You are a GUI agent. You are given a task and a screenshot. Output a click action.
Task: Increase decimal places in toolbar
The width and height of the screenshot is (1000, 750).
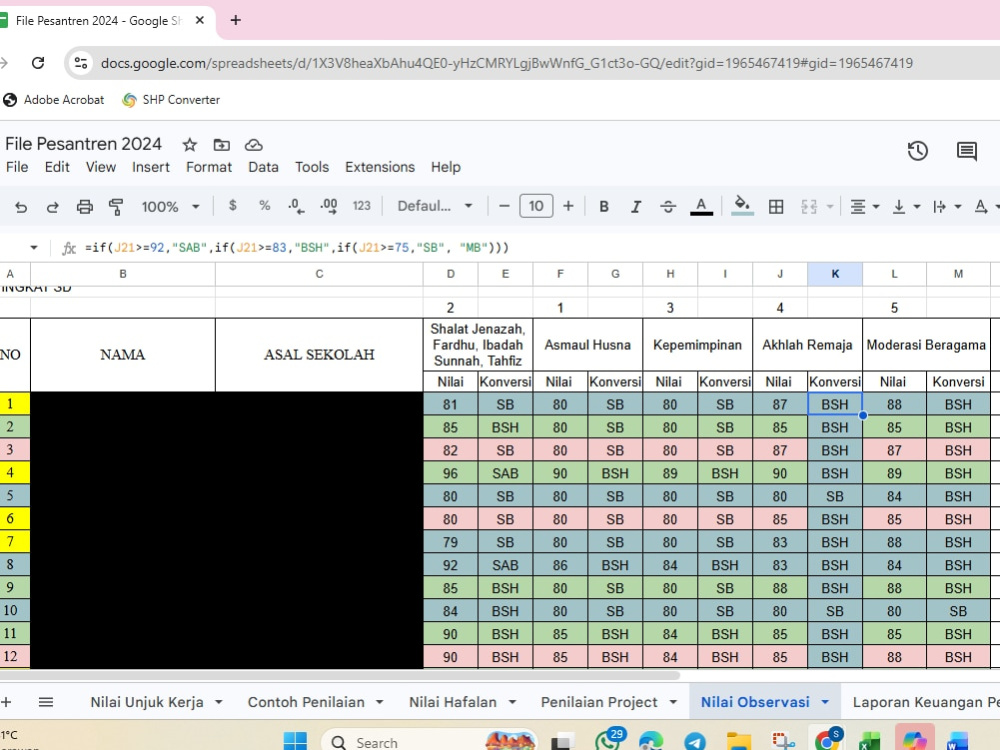328,206
